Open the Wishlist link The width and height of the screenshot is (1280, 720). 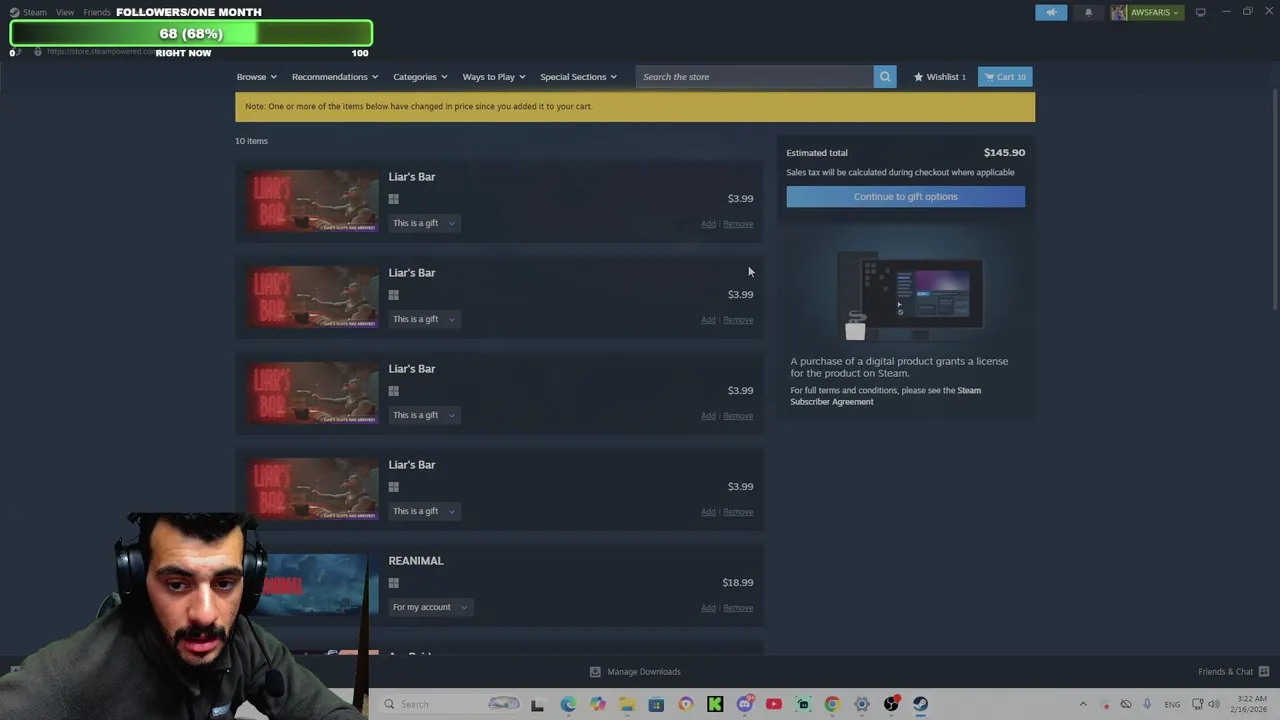939,77
